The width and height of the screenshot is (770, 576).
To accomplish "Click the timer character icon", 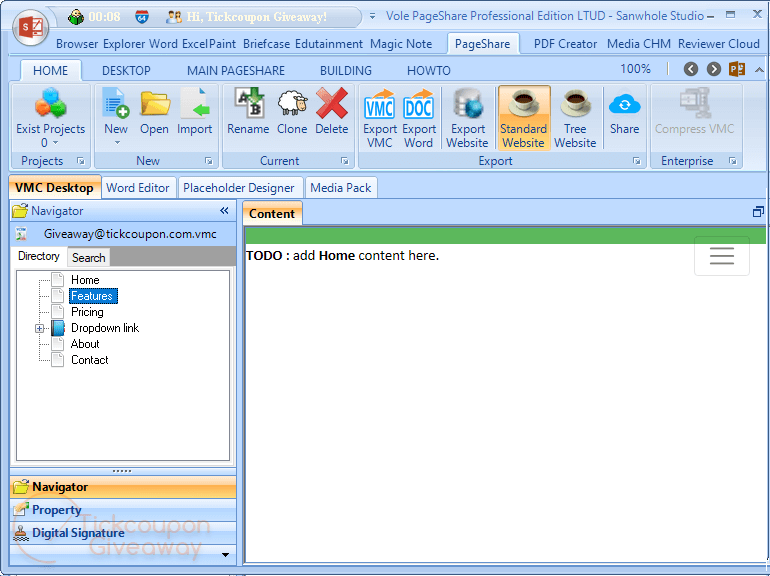I will point(76,17).
